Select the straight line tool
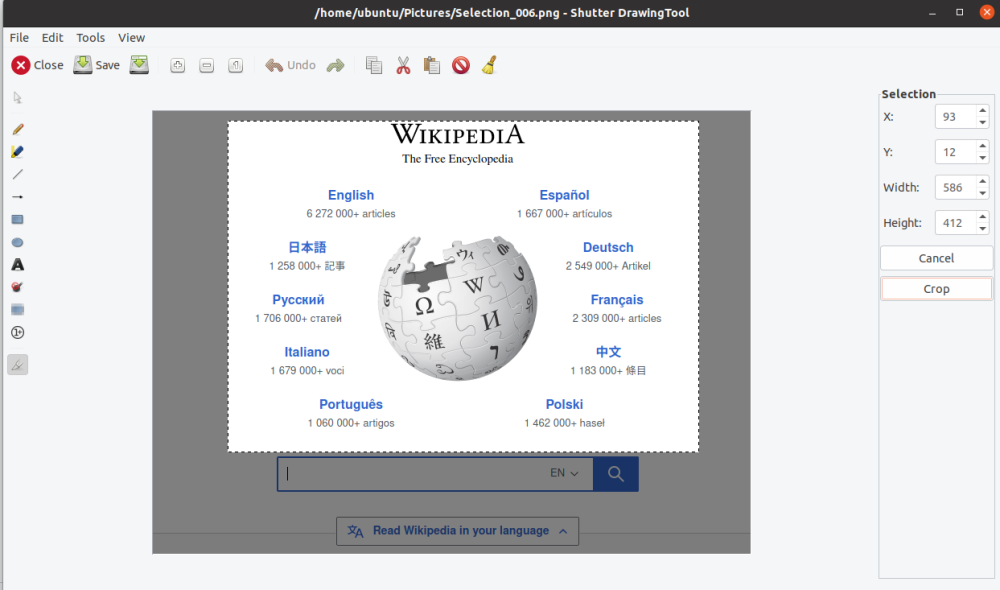This screenshot has height=590, width=1000. pos(17,174)
